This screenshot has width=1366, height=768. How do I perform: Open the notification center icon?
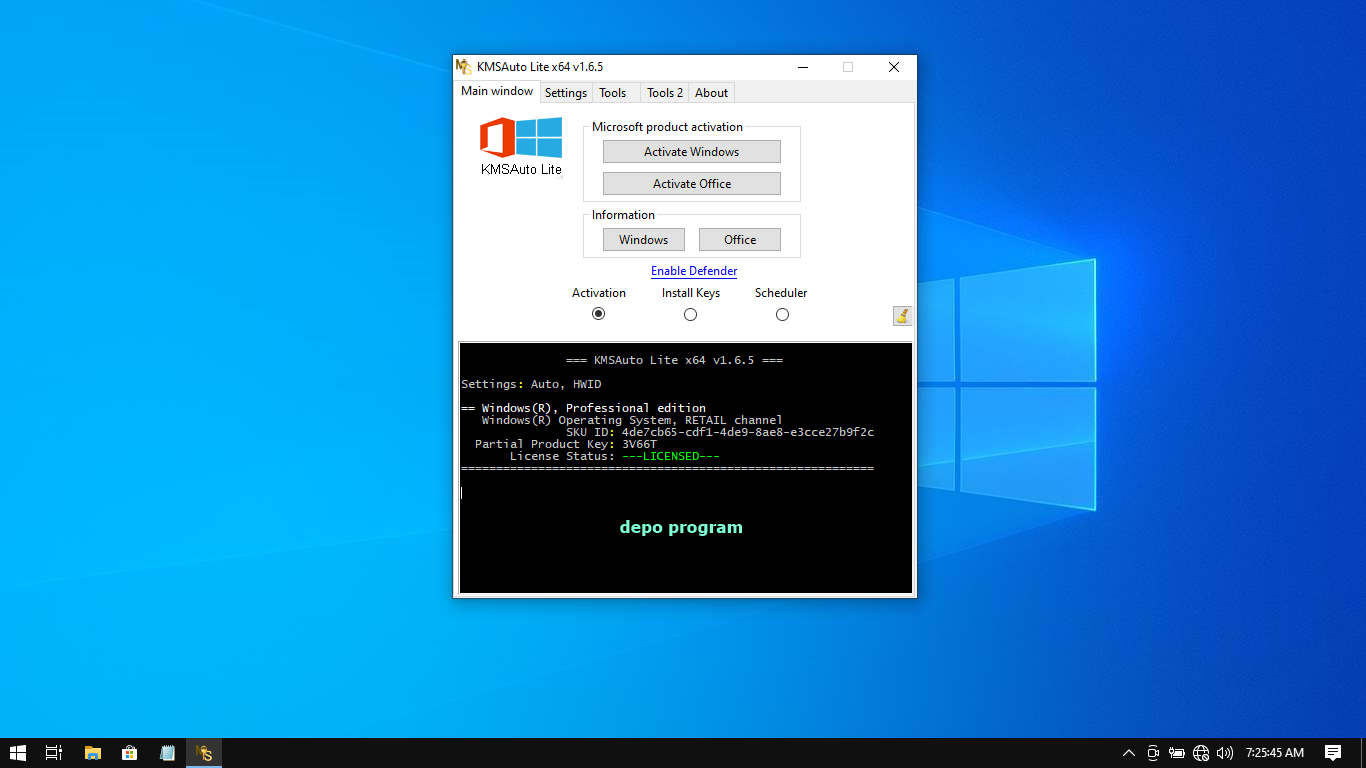1333,753
